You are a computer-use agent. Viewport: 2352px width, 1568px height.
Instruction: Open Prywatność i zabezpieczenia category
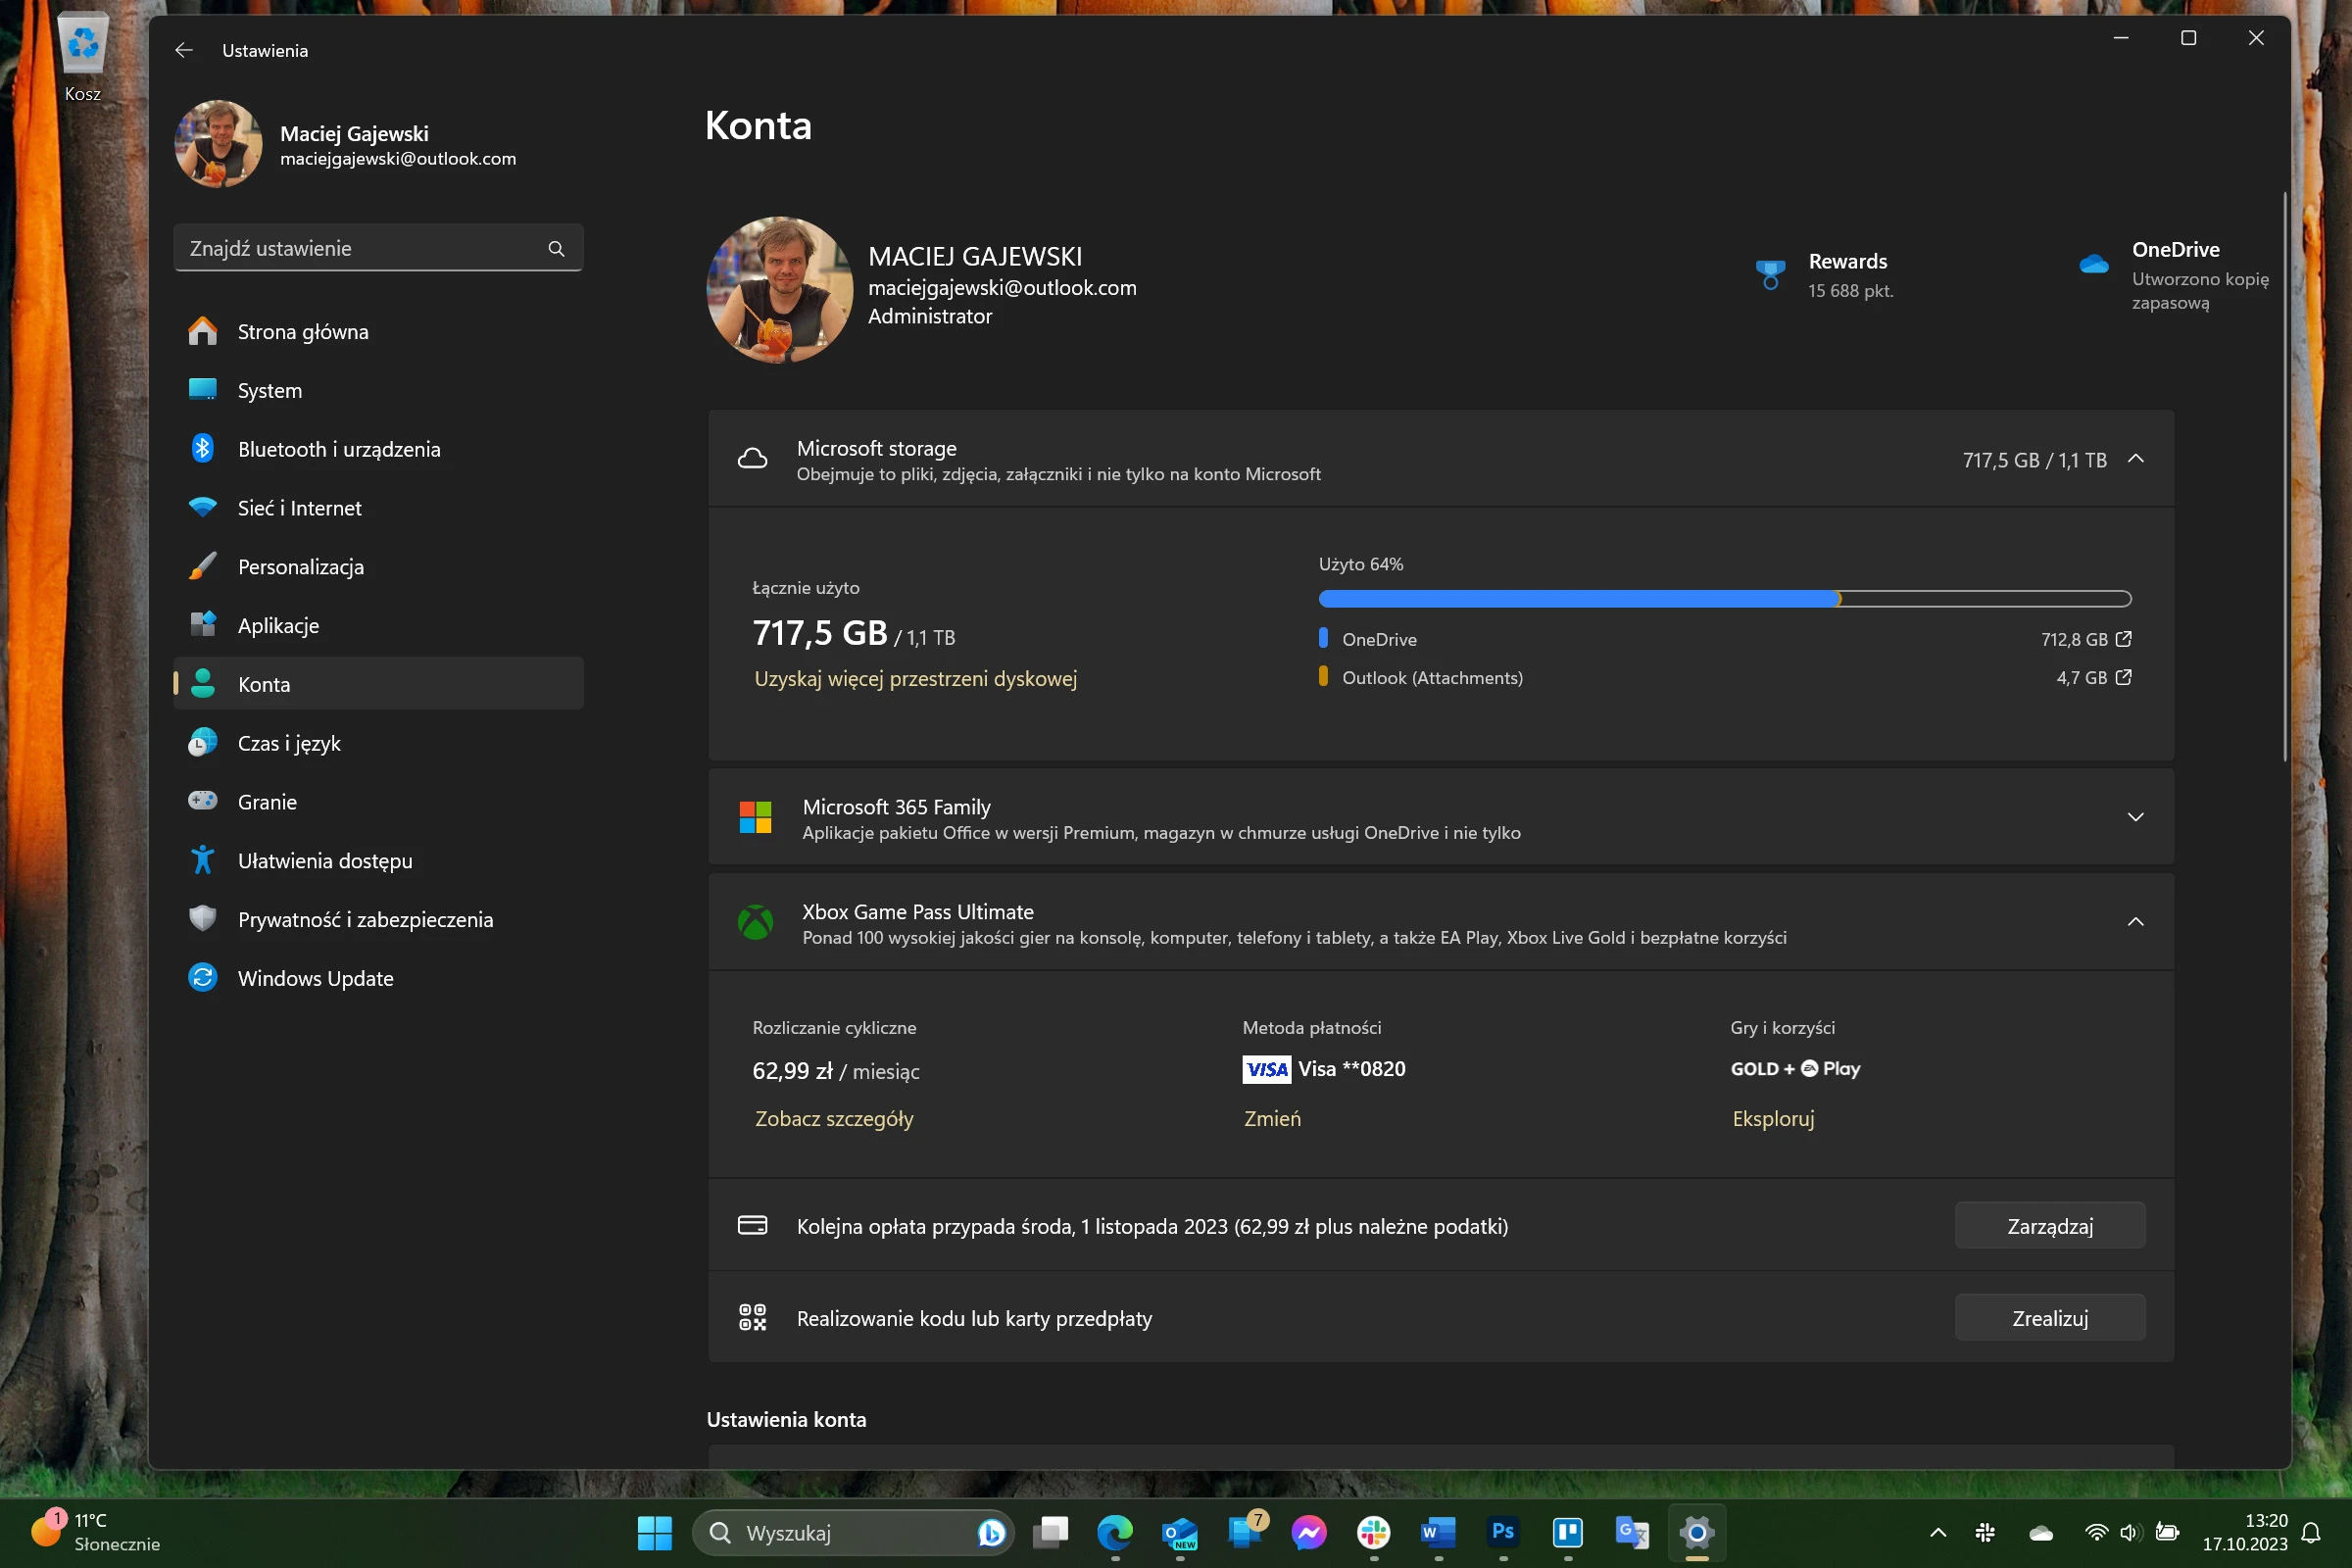pyautogui.click(x=378, y=920)
